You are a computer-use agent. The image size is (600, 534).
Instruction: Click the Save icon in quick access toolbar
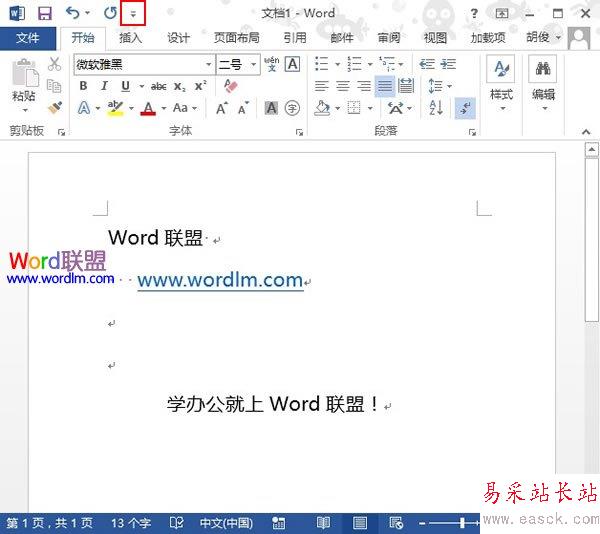point(45,13)
